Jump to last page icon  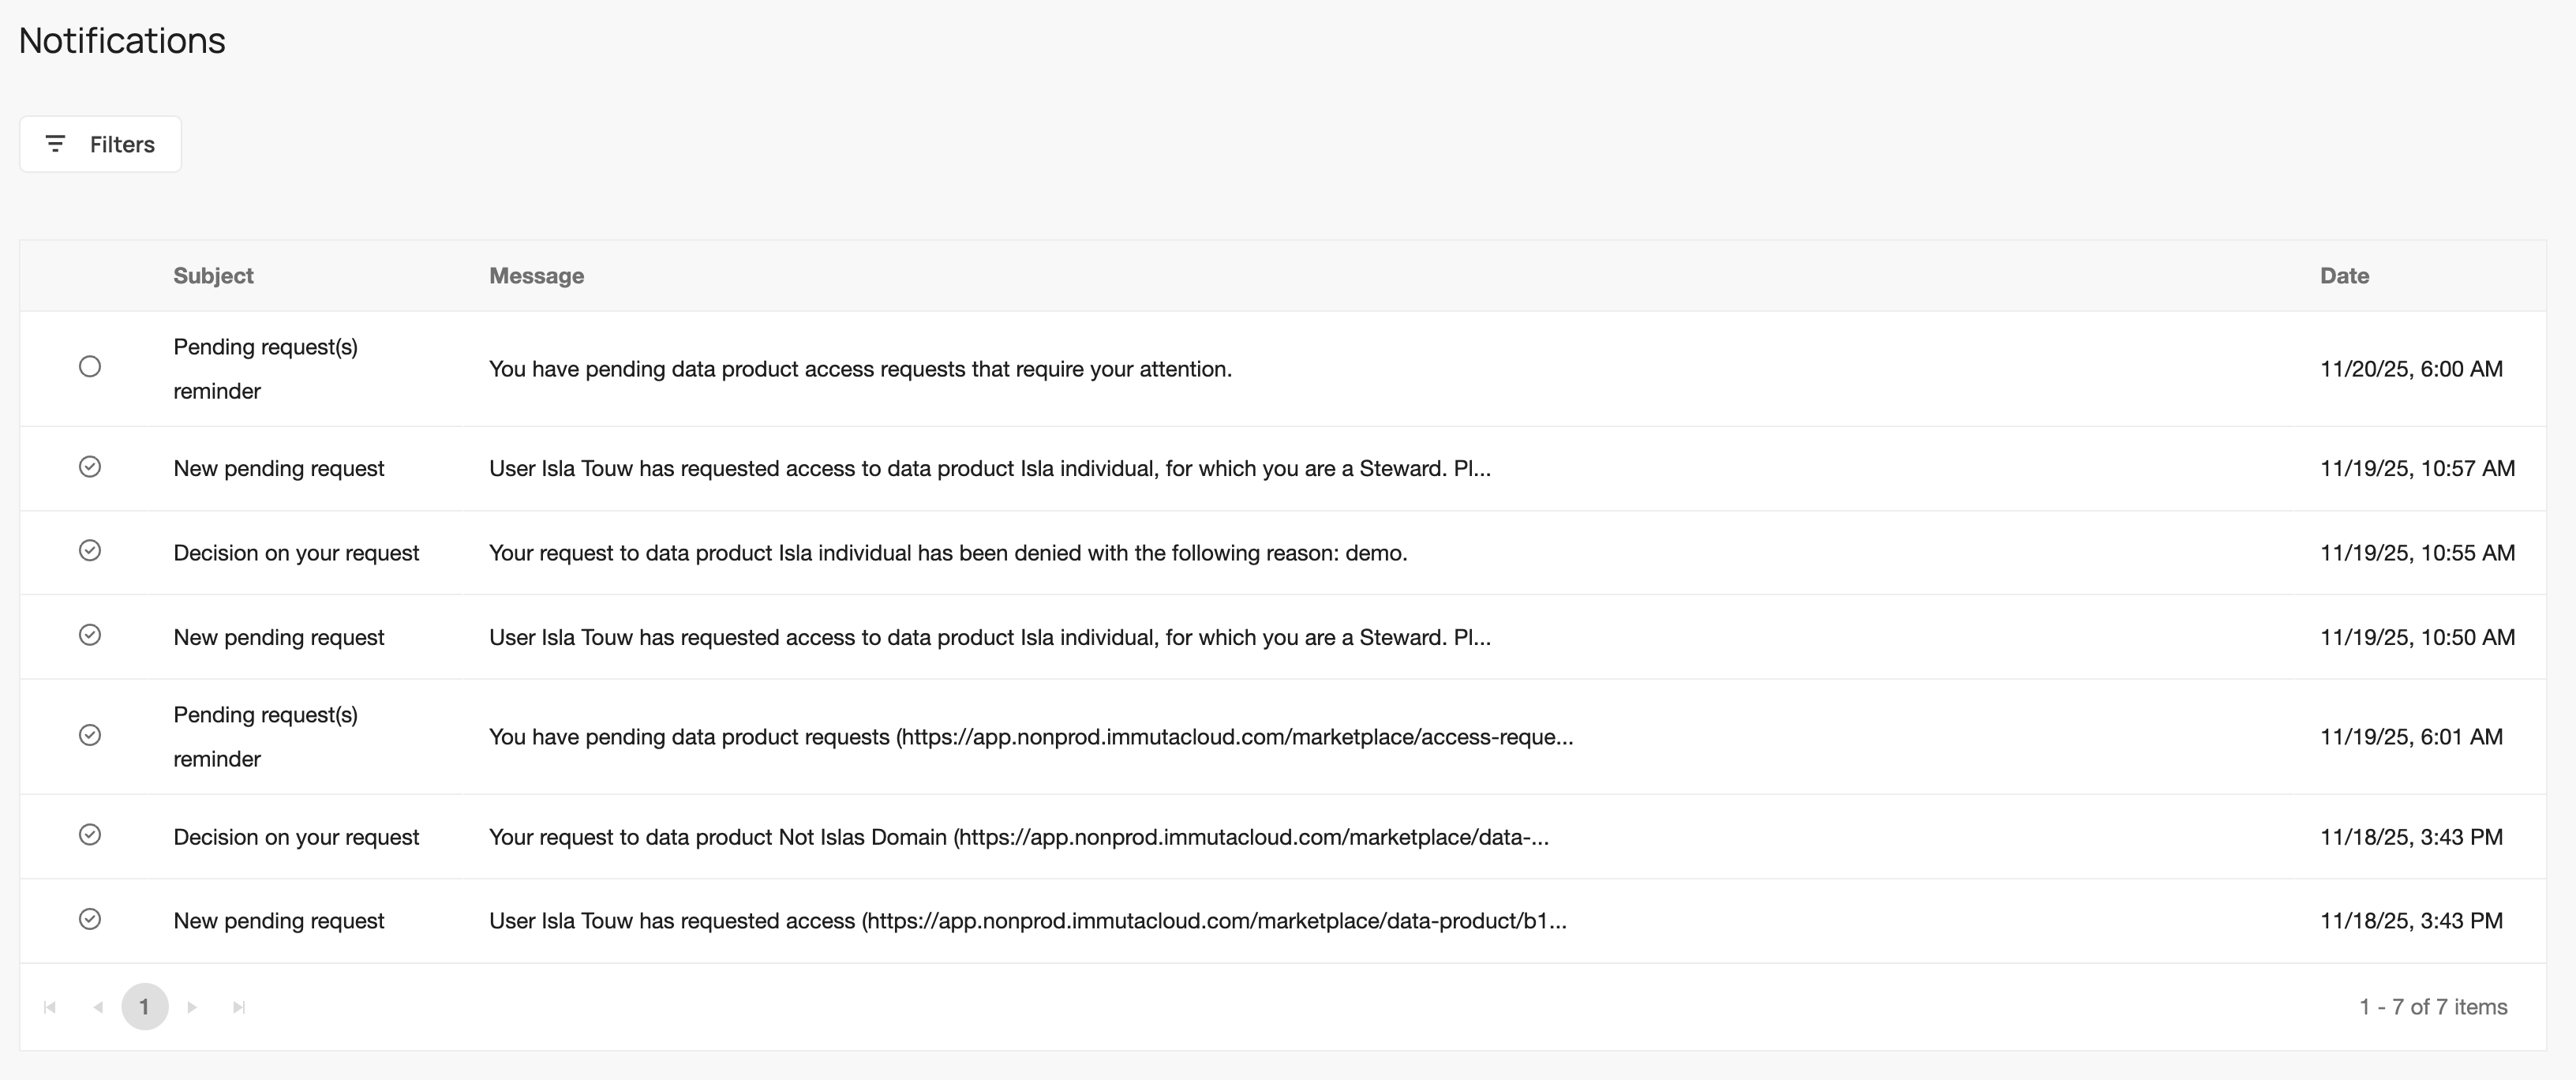tap(239, 1007)
